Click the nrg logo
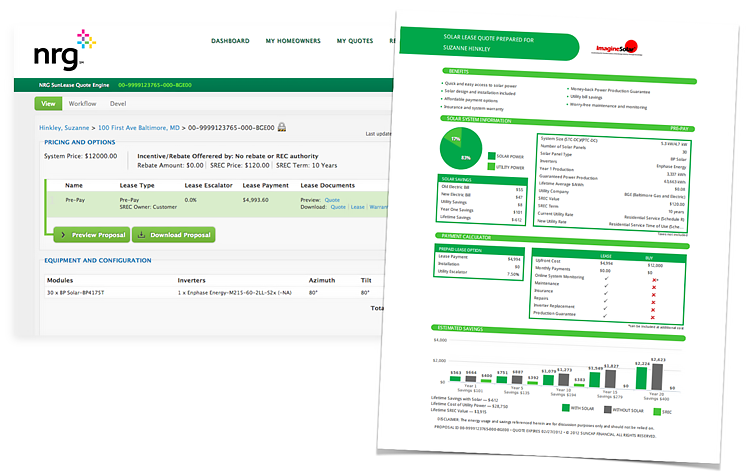 65,49
